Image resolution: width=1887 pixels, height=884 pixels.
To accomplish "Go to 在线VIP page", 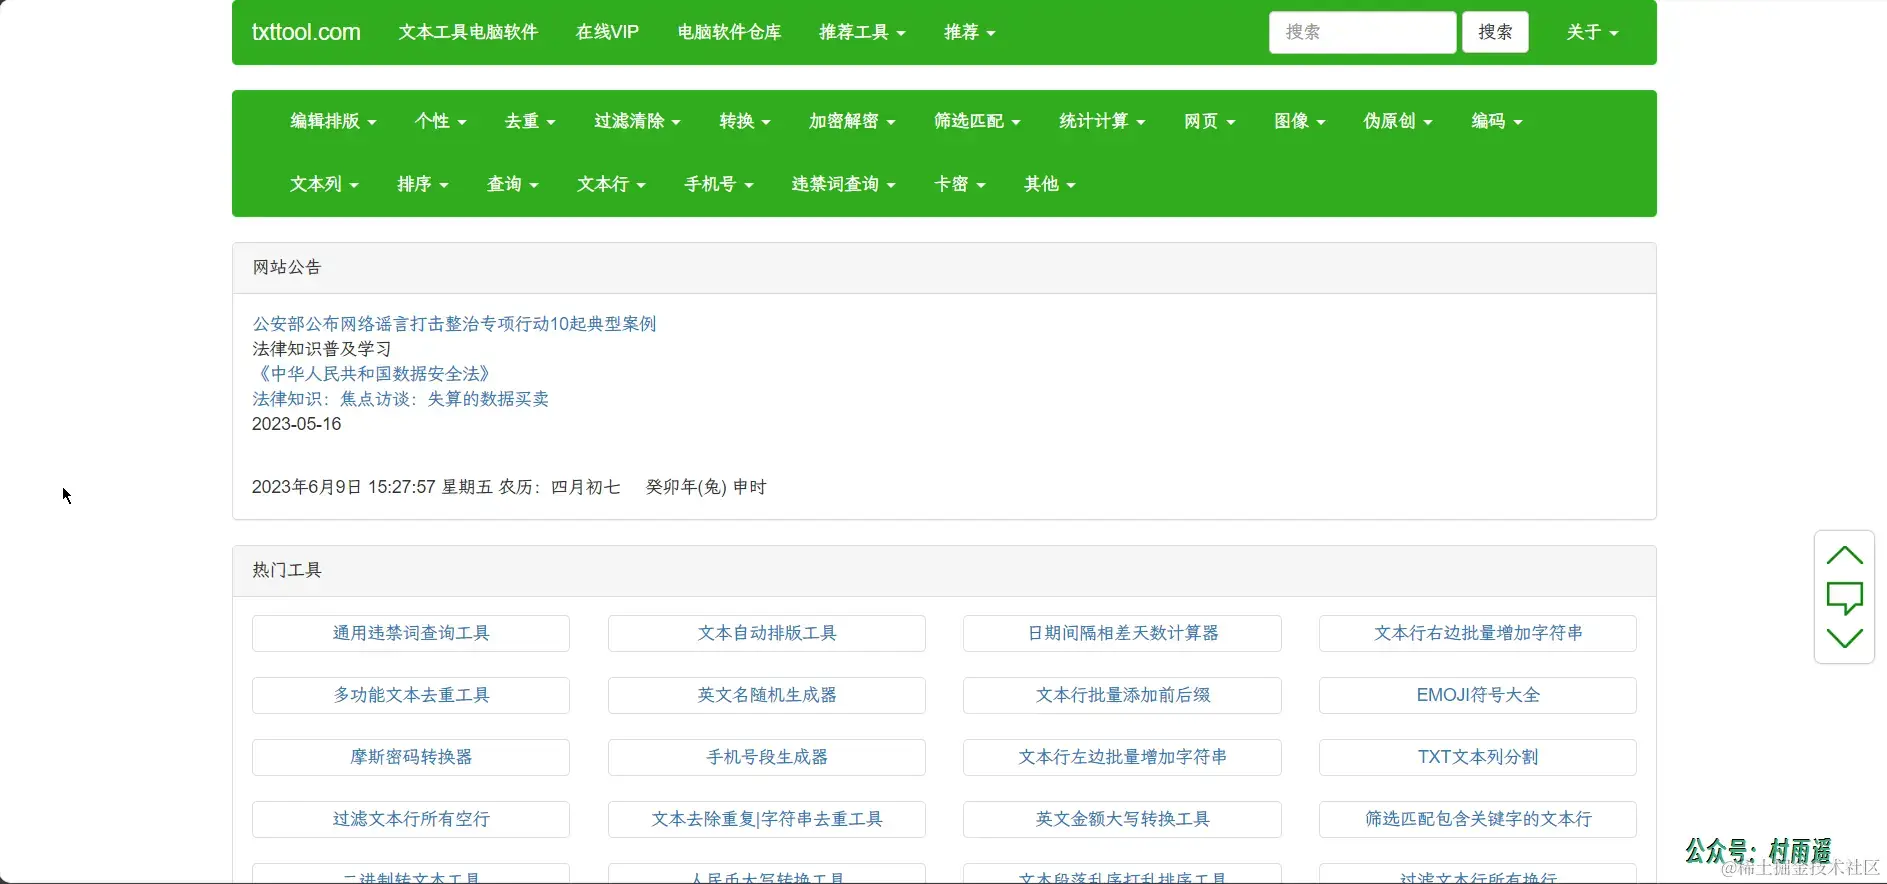I will coord(607,32).
